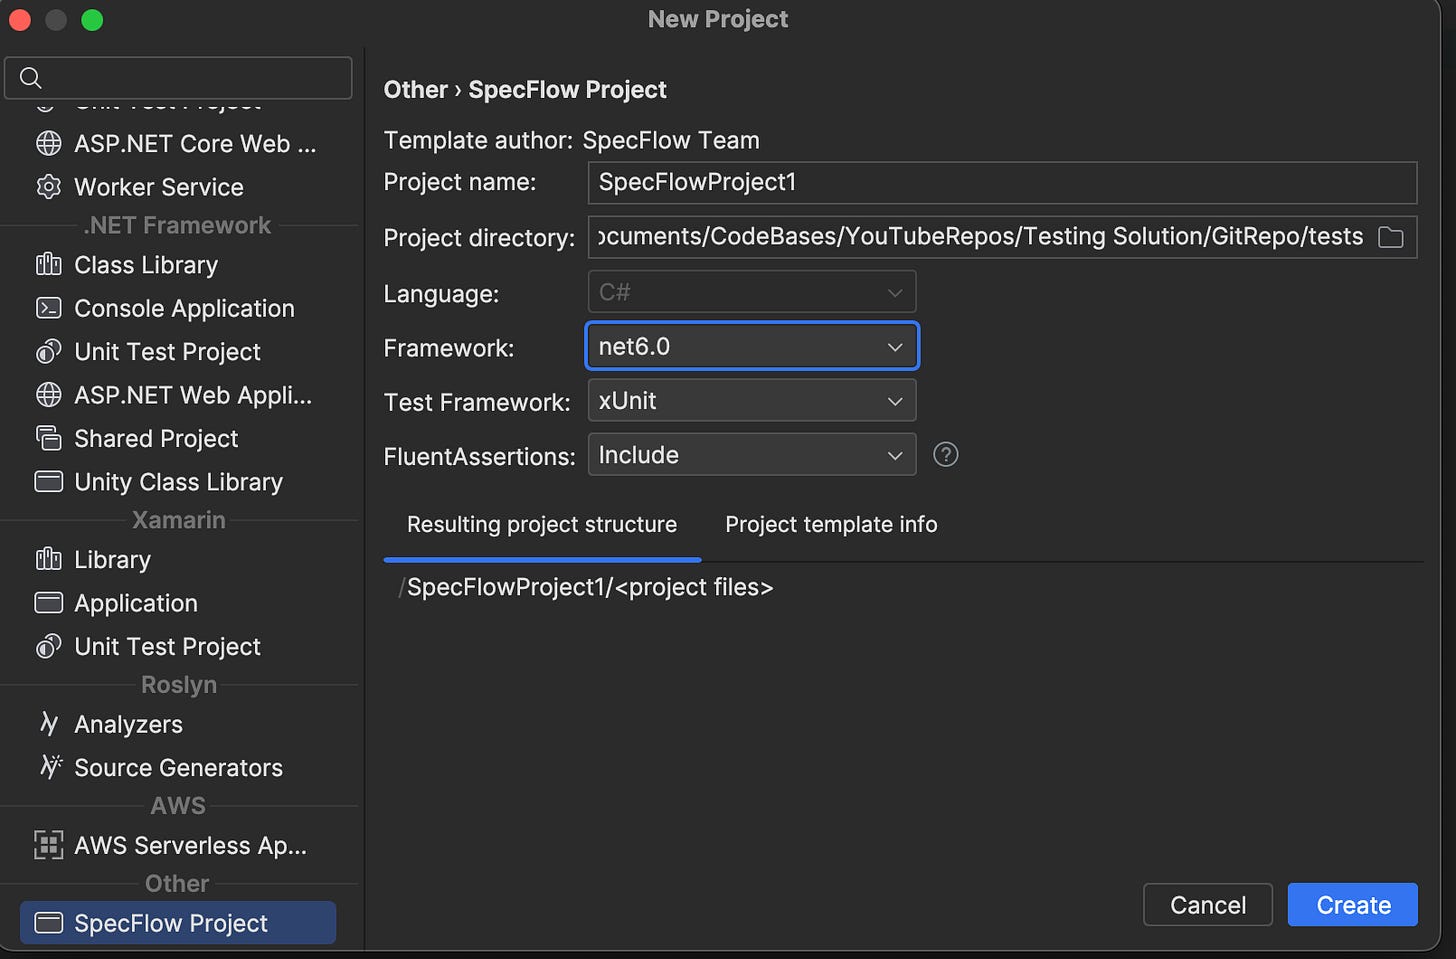Select AWS Serverless Application template

click(178, 845)
